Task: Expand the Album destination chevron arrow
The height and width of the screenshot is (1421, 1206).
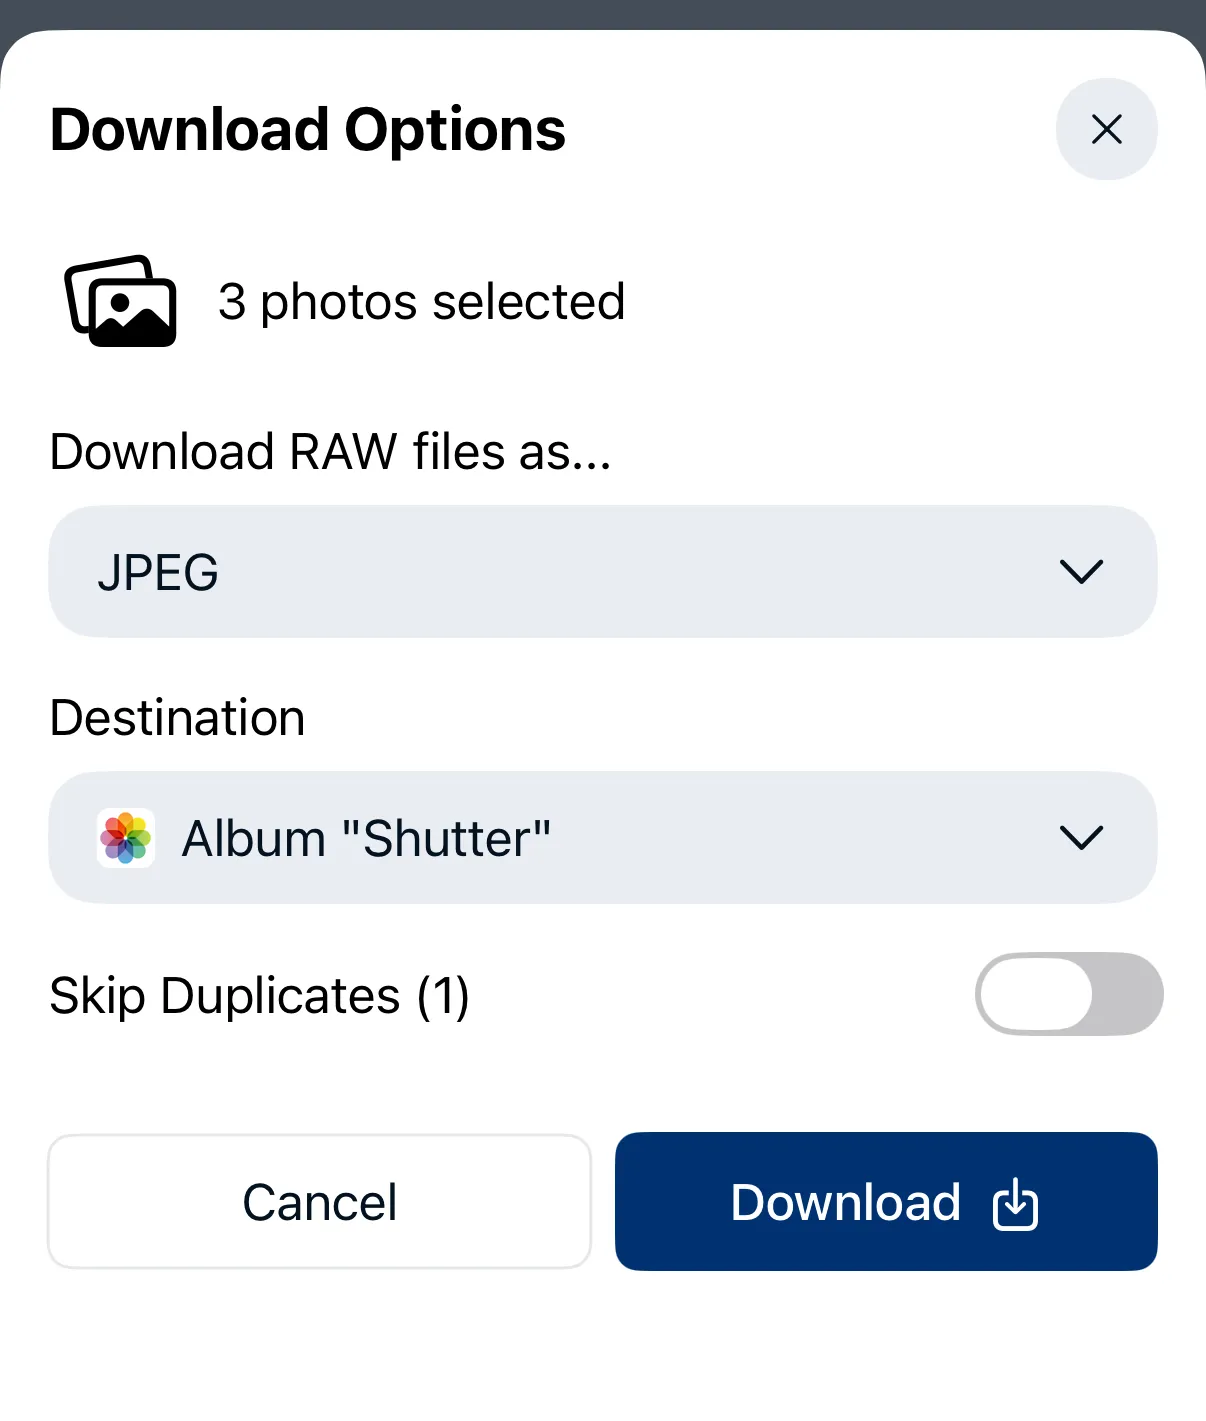Action: [1080, 837]
